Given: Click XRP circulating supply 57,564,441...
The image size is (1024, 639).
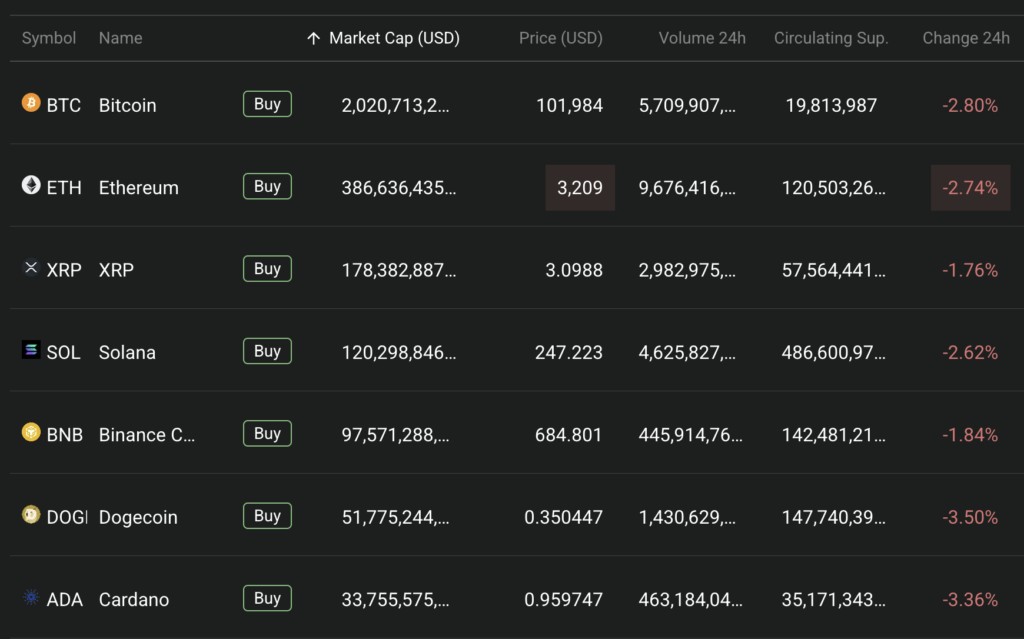Looking at the screenshot, I should pyautogui.click(x=834, y=270).
